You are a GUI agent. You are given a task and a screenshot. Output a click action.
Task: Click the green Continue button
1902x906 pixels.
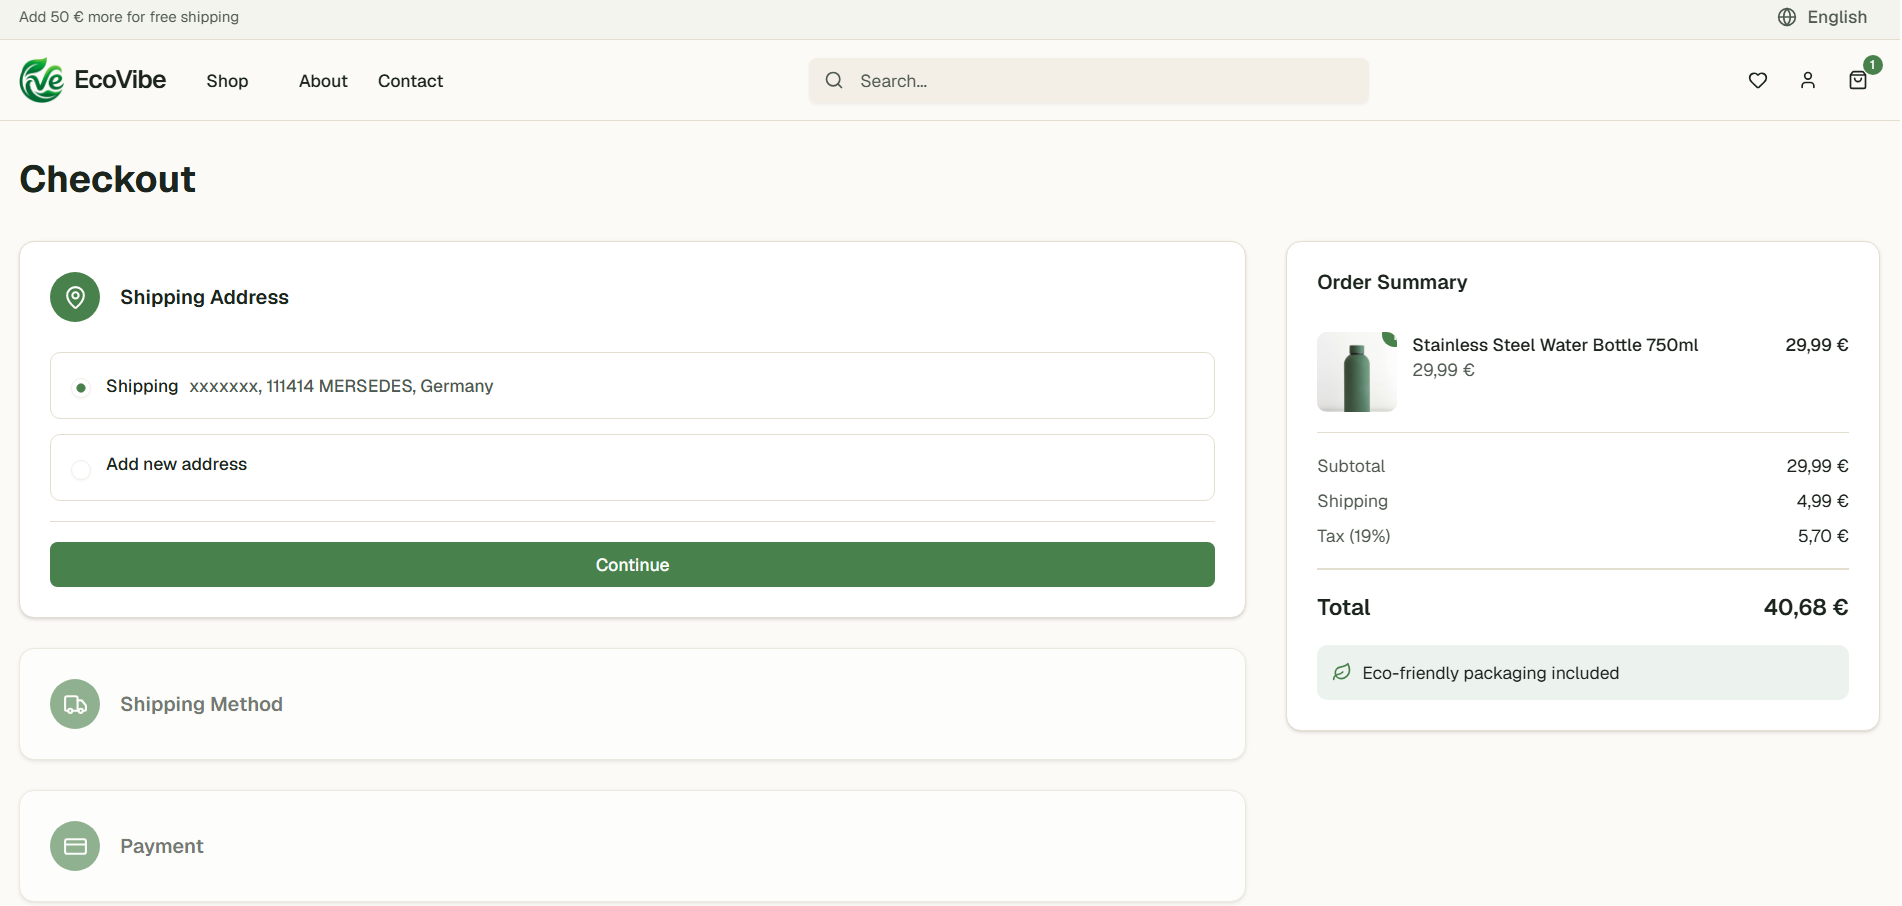pyautogui.click(x=632, y=564)
